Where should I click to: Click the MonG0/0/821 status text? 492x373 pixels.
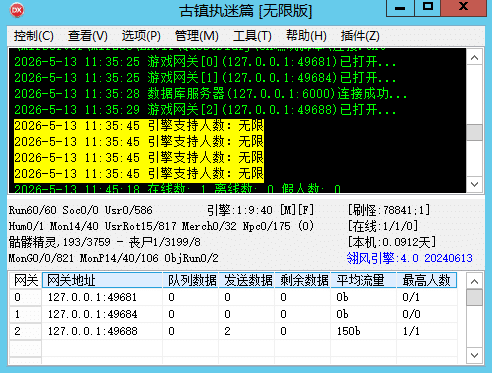(41, 258)
